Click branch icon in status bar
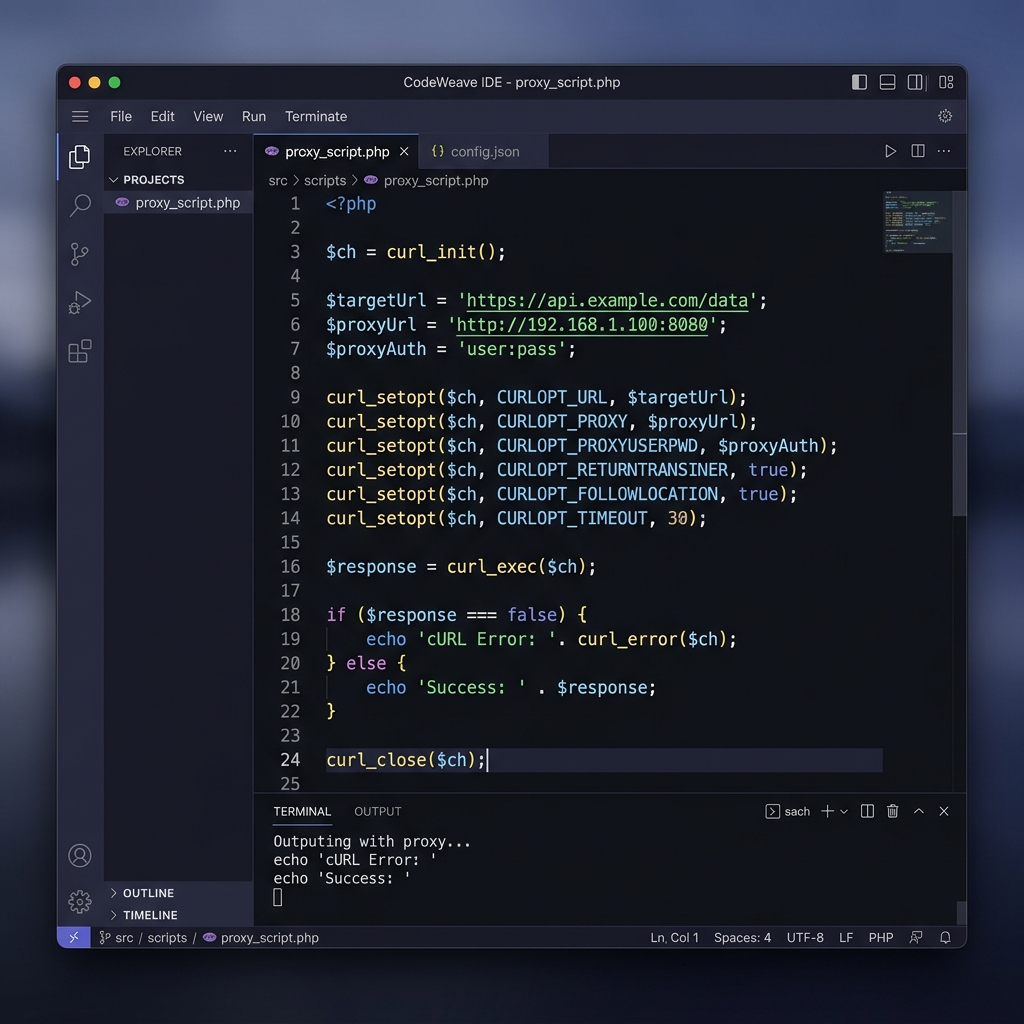Image resolution: width=1024 pixels, height=1024 pixels. (104, 938)
